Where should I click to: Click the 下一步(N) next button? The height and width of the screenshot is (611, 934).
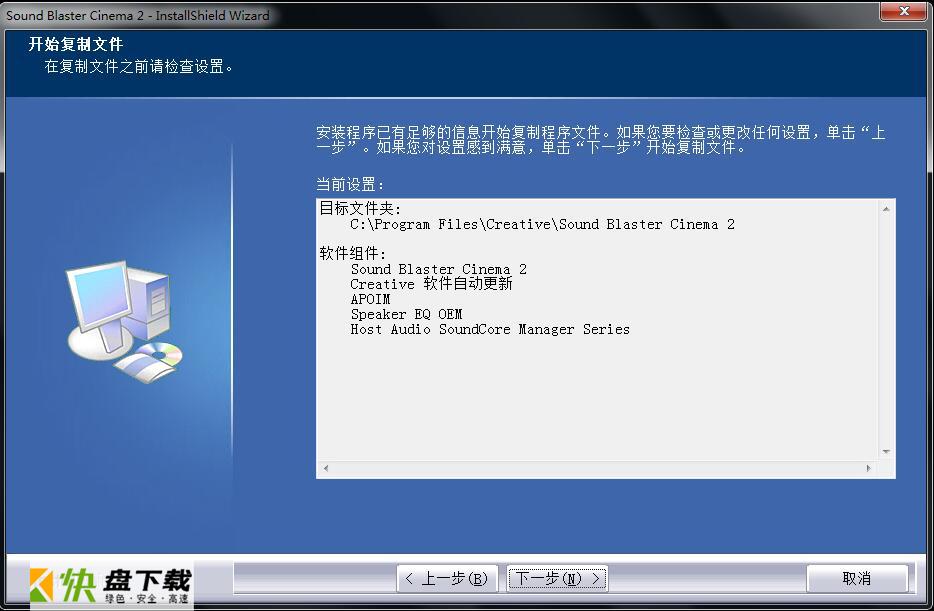click(557, 578)
